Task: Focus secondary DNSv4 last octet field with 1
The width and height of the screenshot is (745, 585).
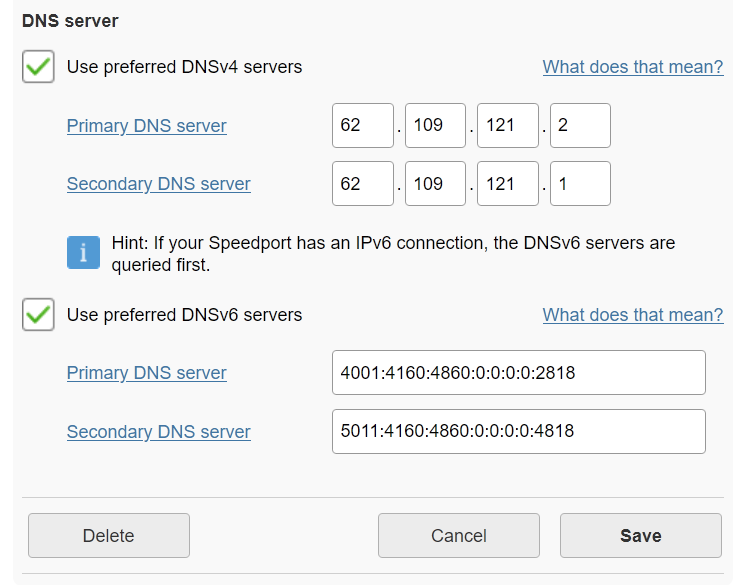Action: pos(580,183)
